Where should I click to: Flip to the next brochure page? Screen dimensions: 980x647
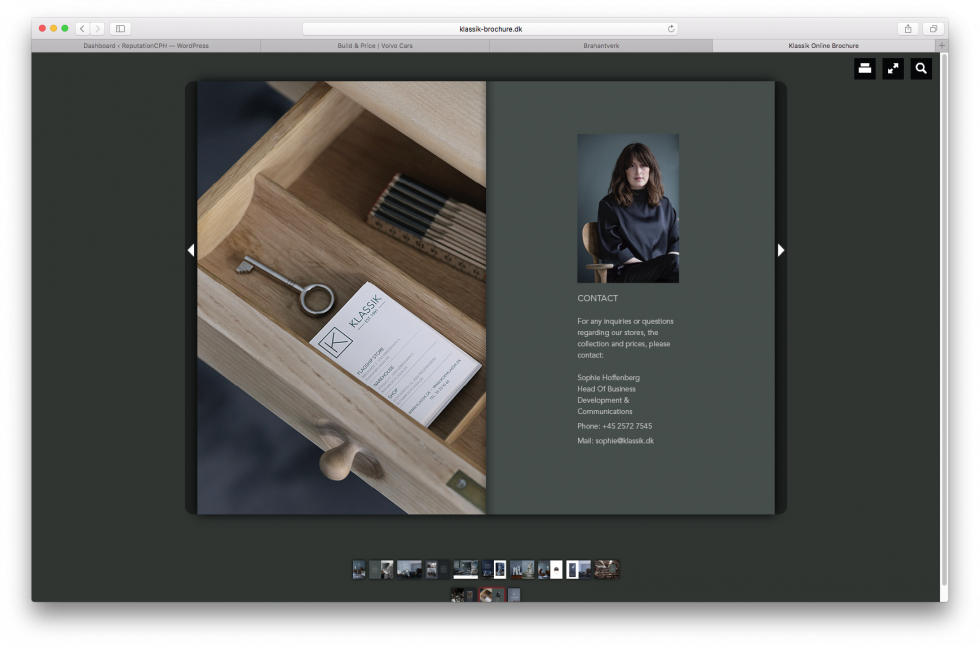pos(781,250)
